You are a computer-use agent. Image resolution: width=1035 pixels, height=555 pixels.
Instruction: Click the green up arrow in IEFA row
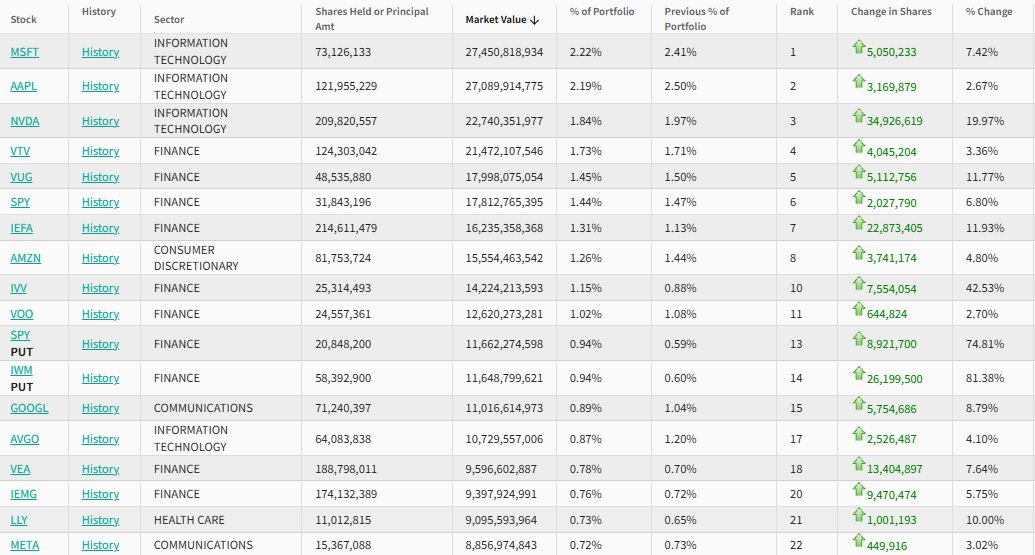[x=858, y=223]
